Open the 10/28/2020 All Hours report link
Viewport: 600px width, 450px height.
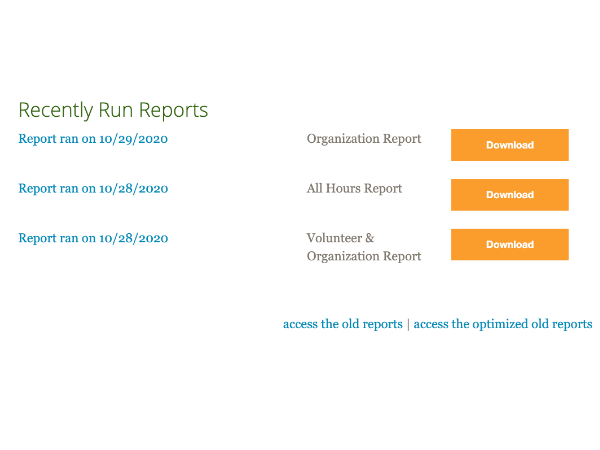[93, 188]
